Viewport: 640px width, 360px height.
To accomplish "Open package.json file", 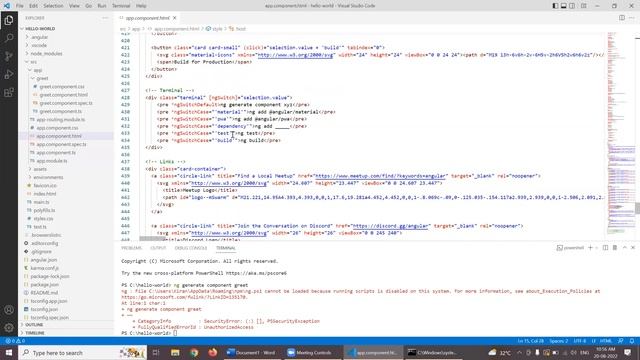I will (44, 284).
